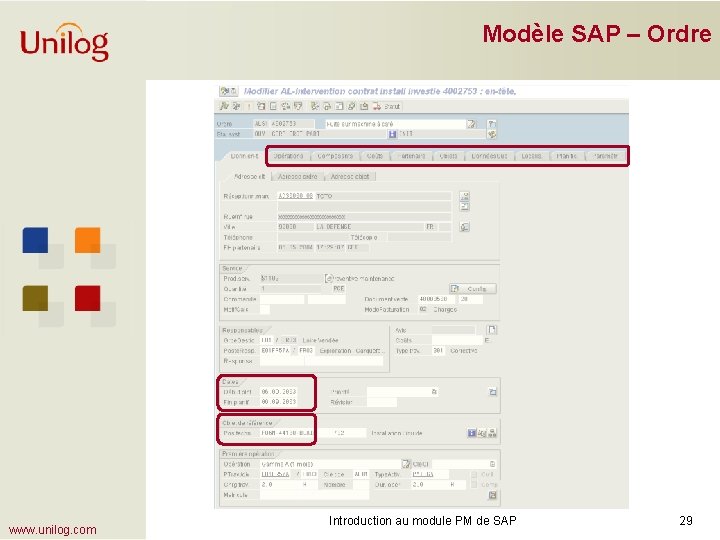Click the second icon in the SAP toolbar
Image resolution: width=720 pixels, height=540 pixels.
[236, 106]
